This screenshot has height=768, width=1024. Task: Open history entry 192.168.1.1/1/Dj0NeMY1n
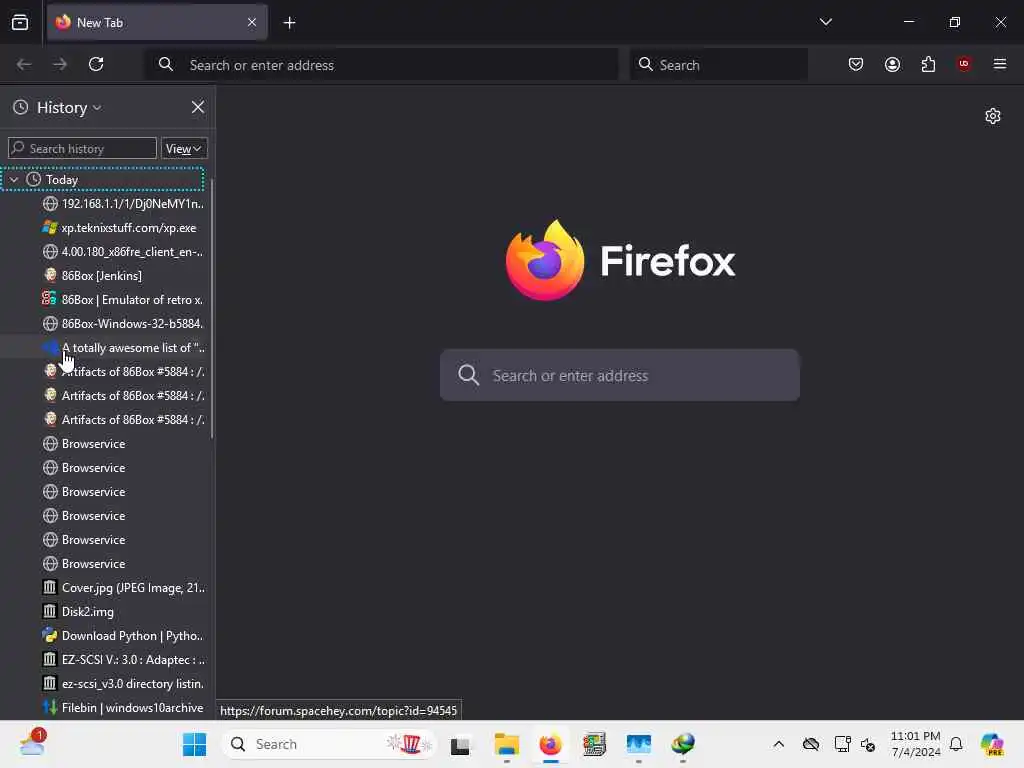(123, 204)
